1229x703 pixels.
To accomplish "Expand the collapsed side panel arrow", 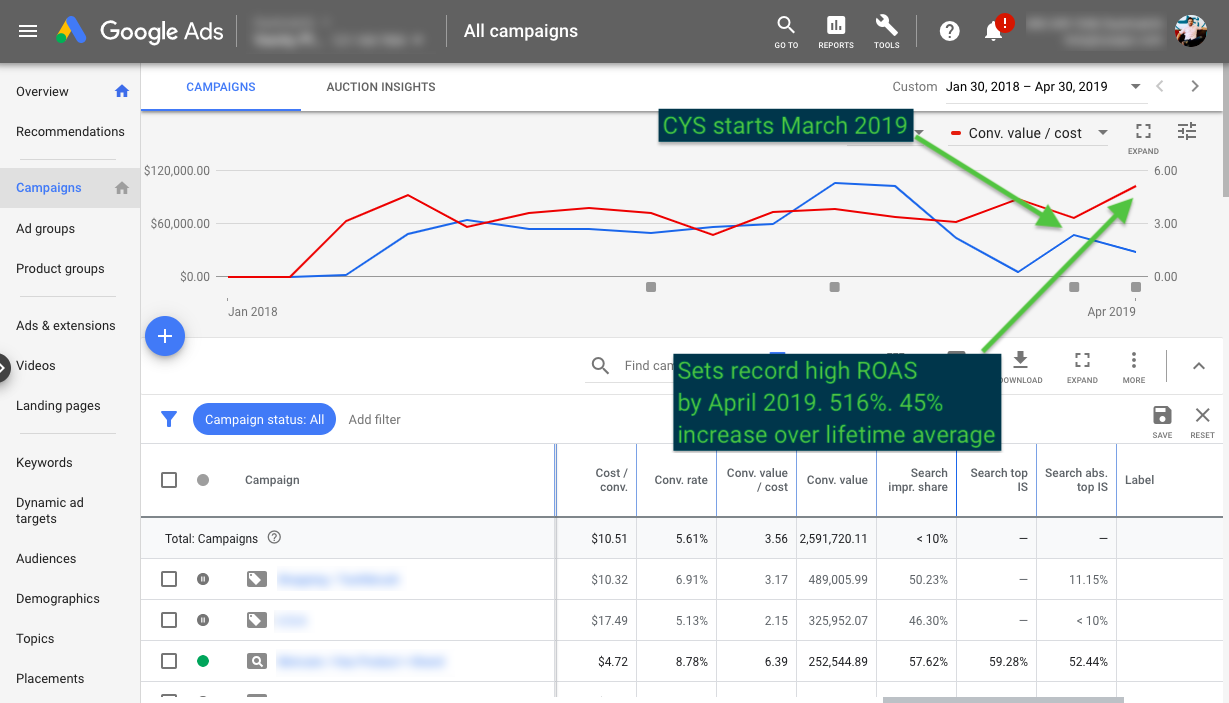I will [4, 367].
